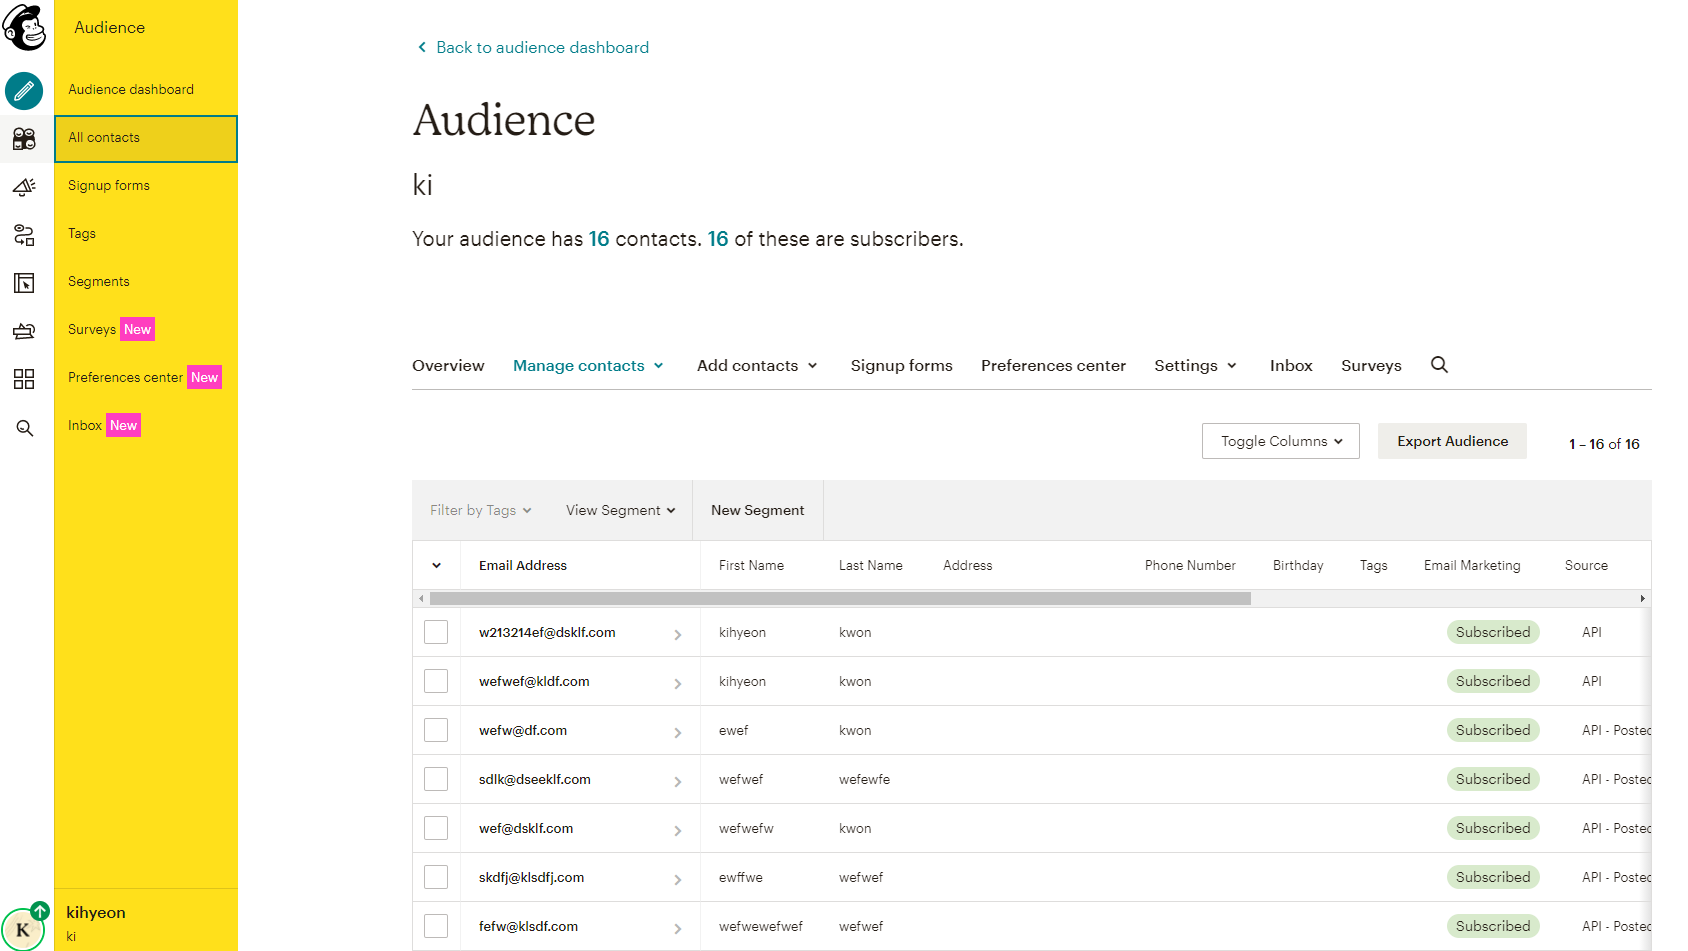This screenshot has height=951, width=1688.
Task: Click the back chevron before audience dashboard link
Action: tap(422, 47)
